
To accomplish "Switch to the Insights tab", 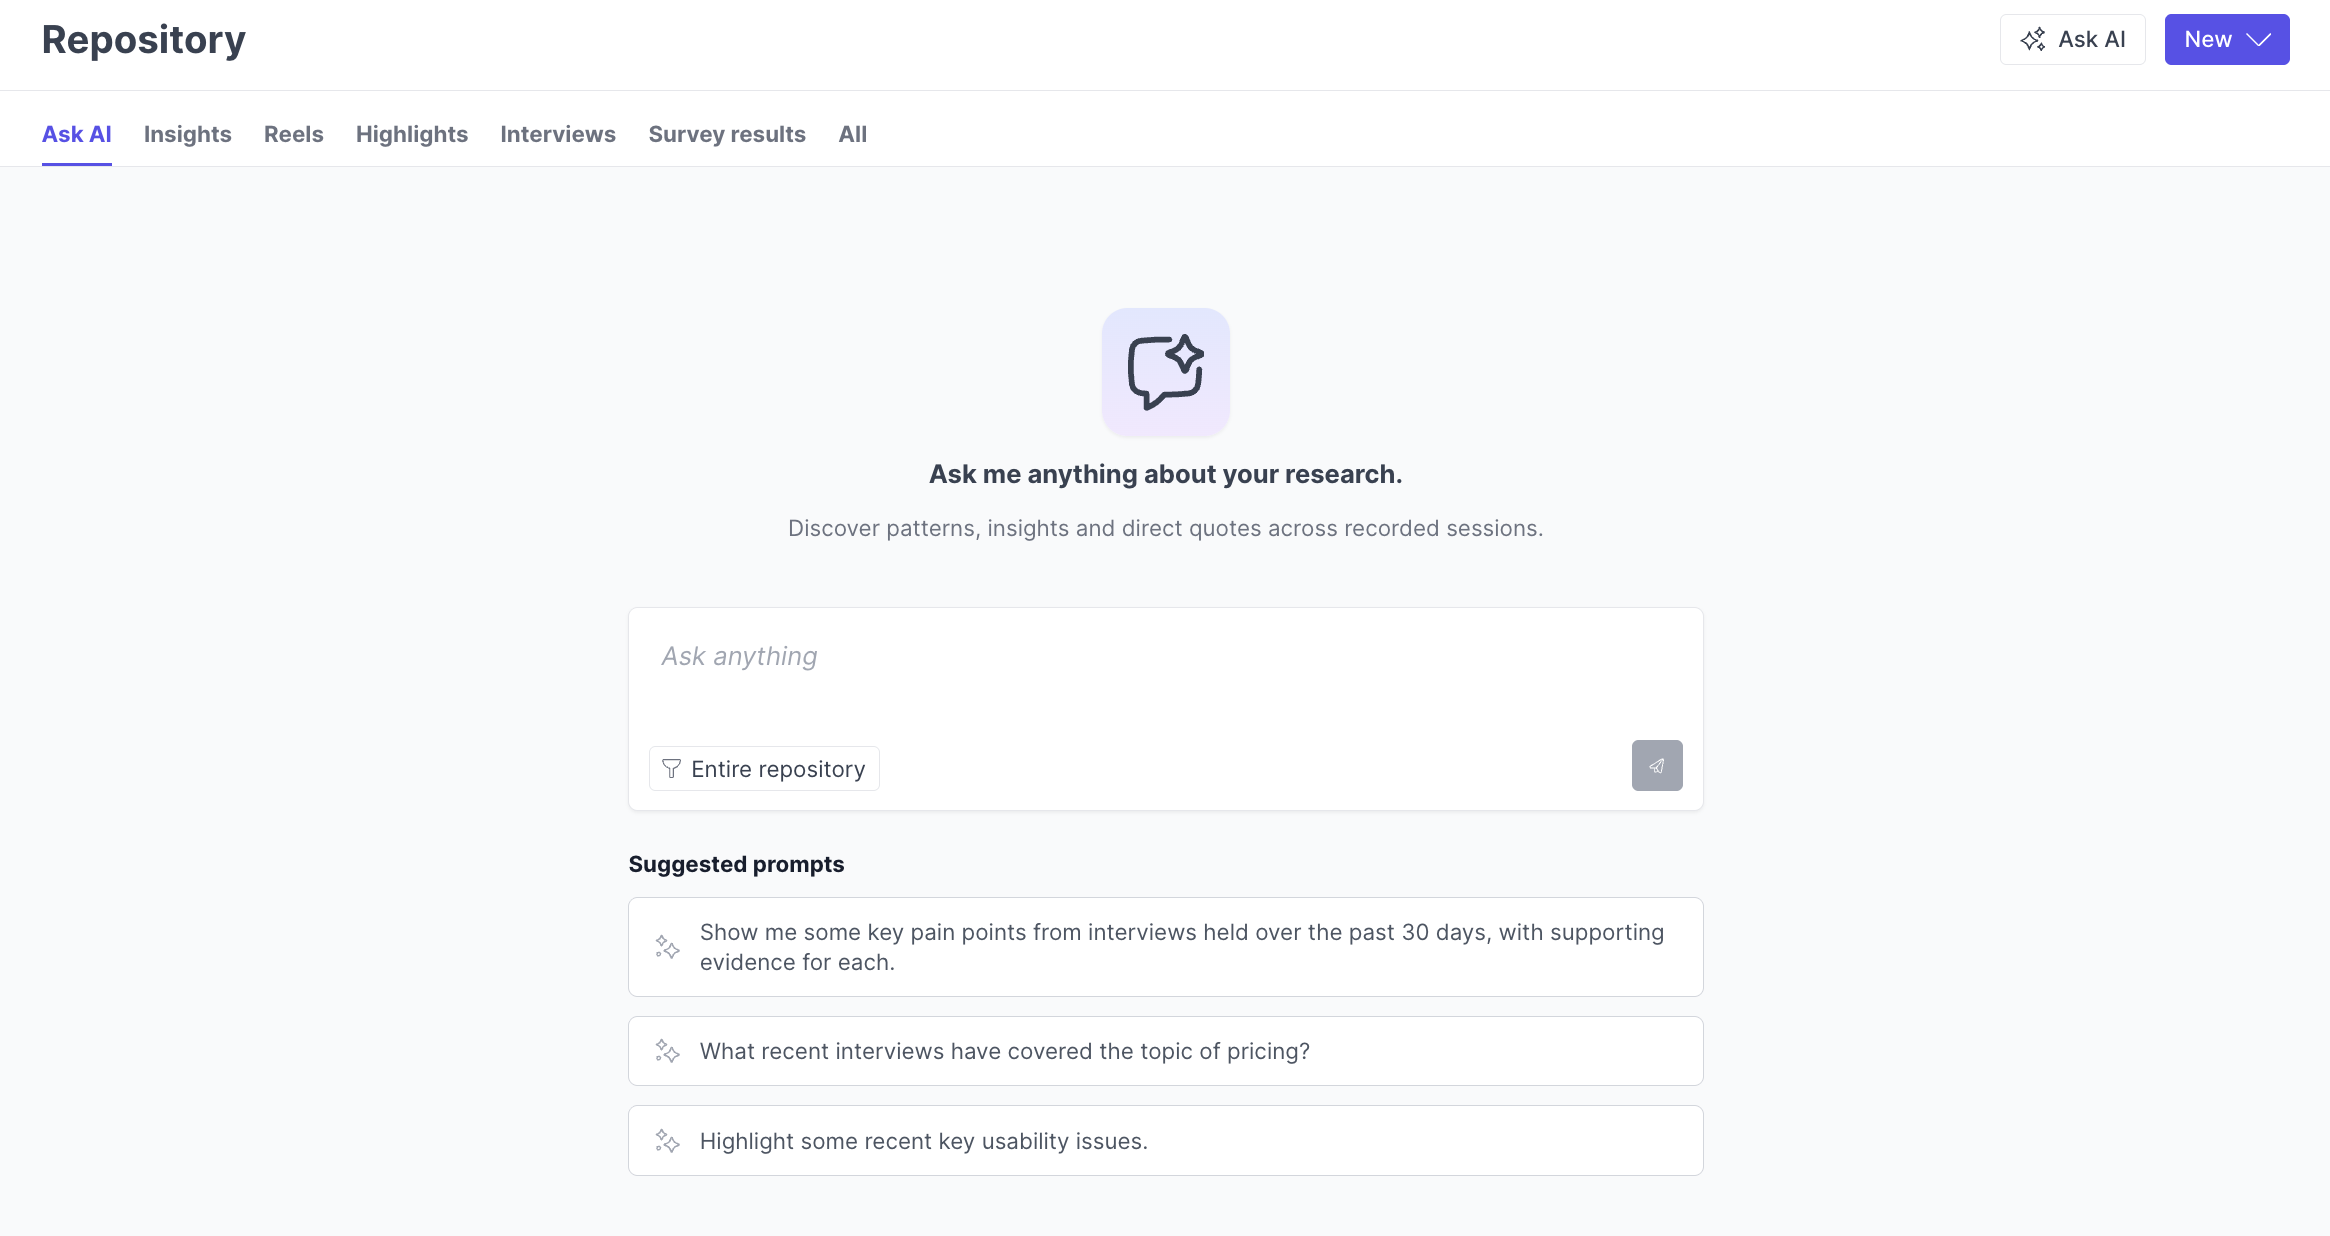I will coord(187,134).
